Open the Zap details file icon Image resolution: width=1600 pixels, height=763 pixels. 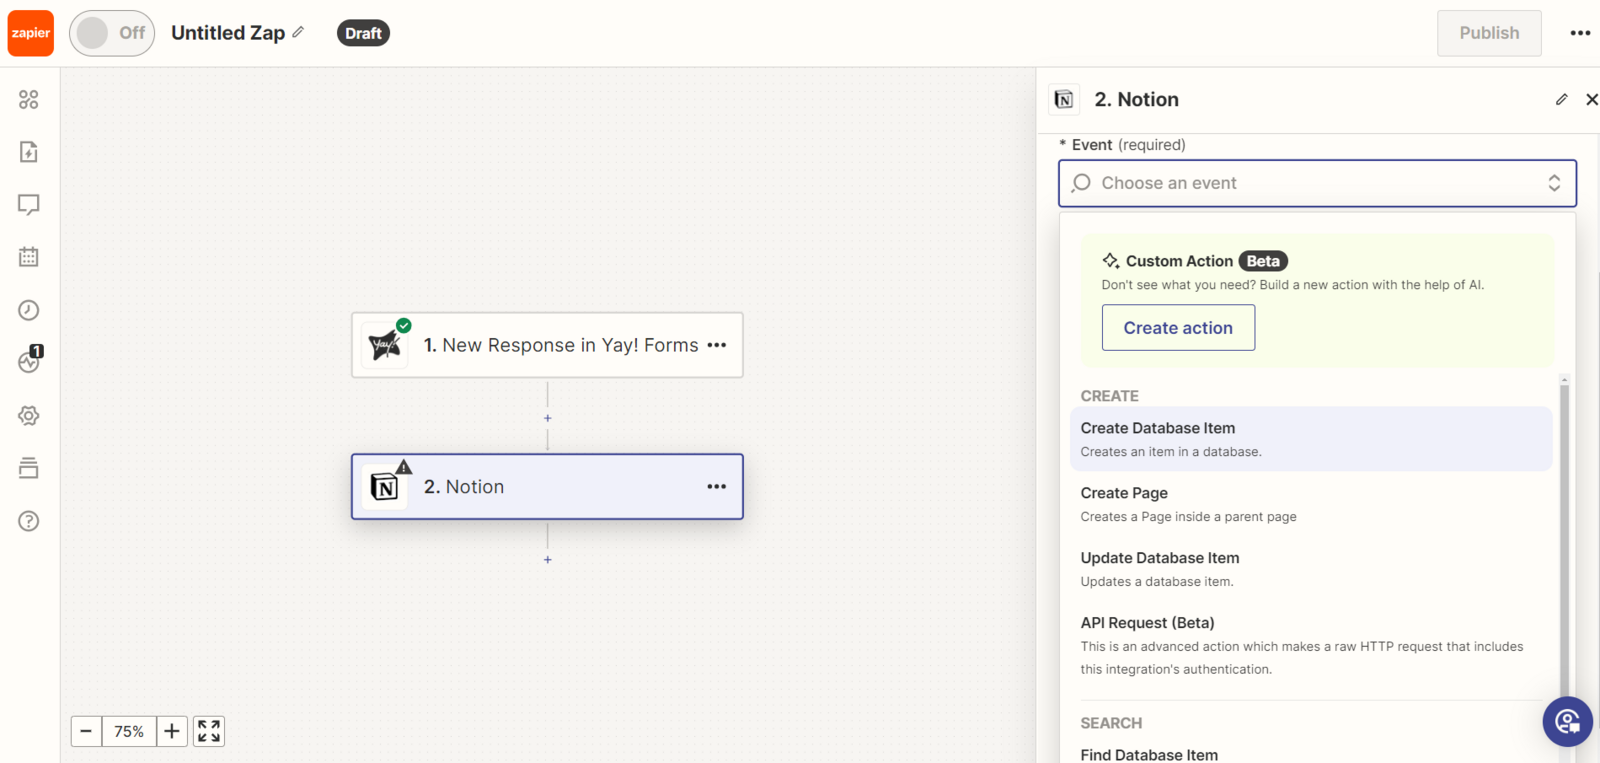[x=29, y=152]
